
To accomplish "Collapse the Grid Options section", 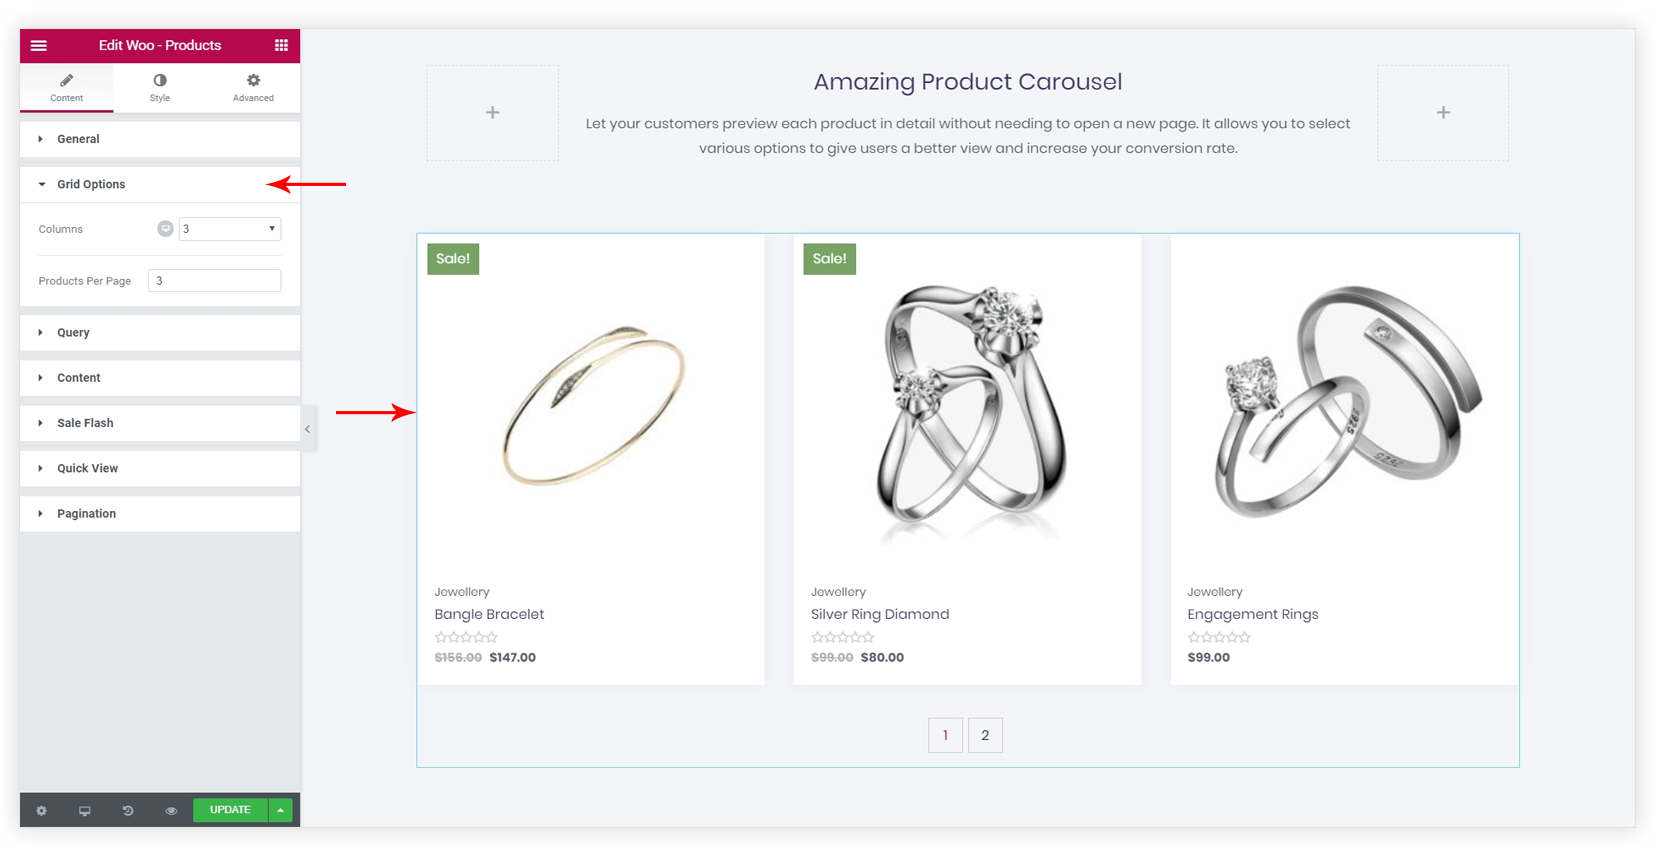I will 160,184.
